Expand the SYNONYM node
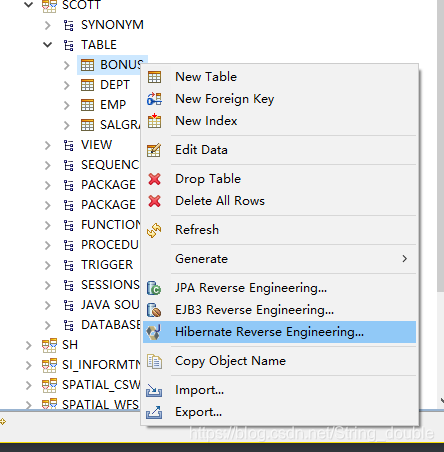This screenshot has width=444, height=452. pyautogui.click(x=48, y=25)
